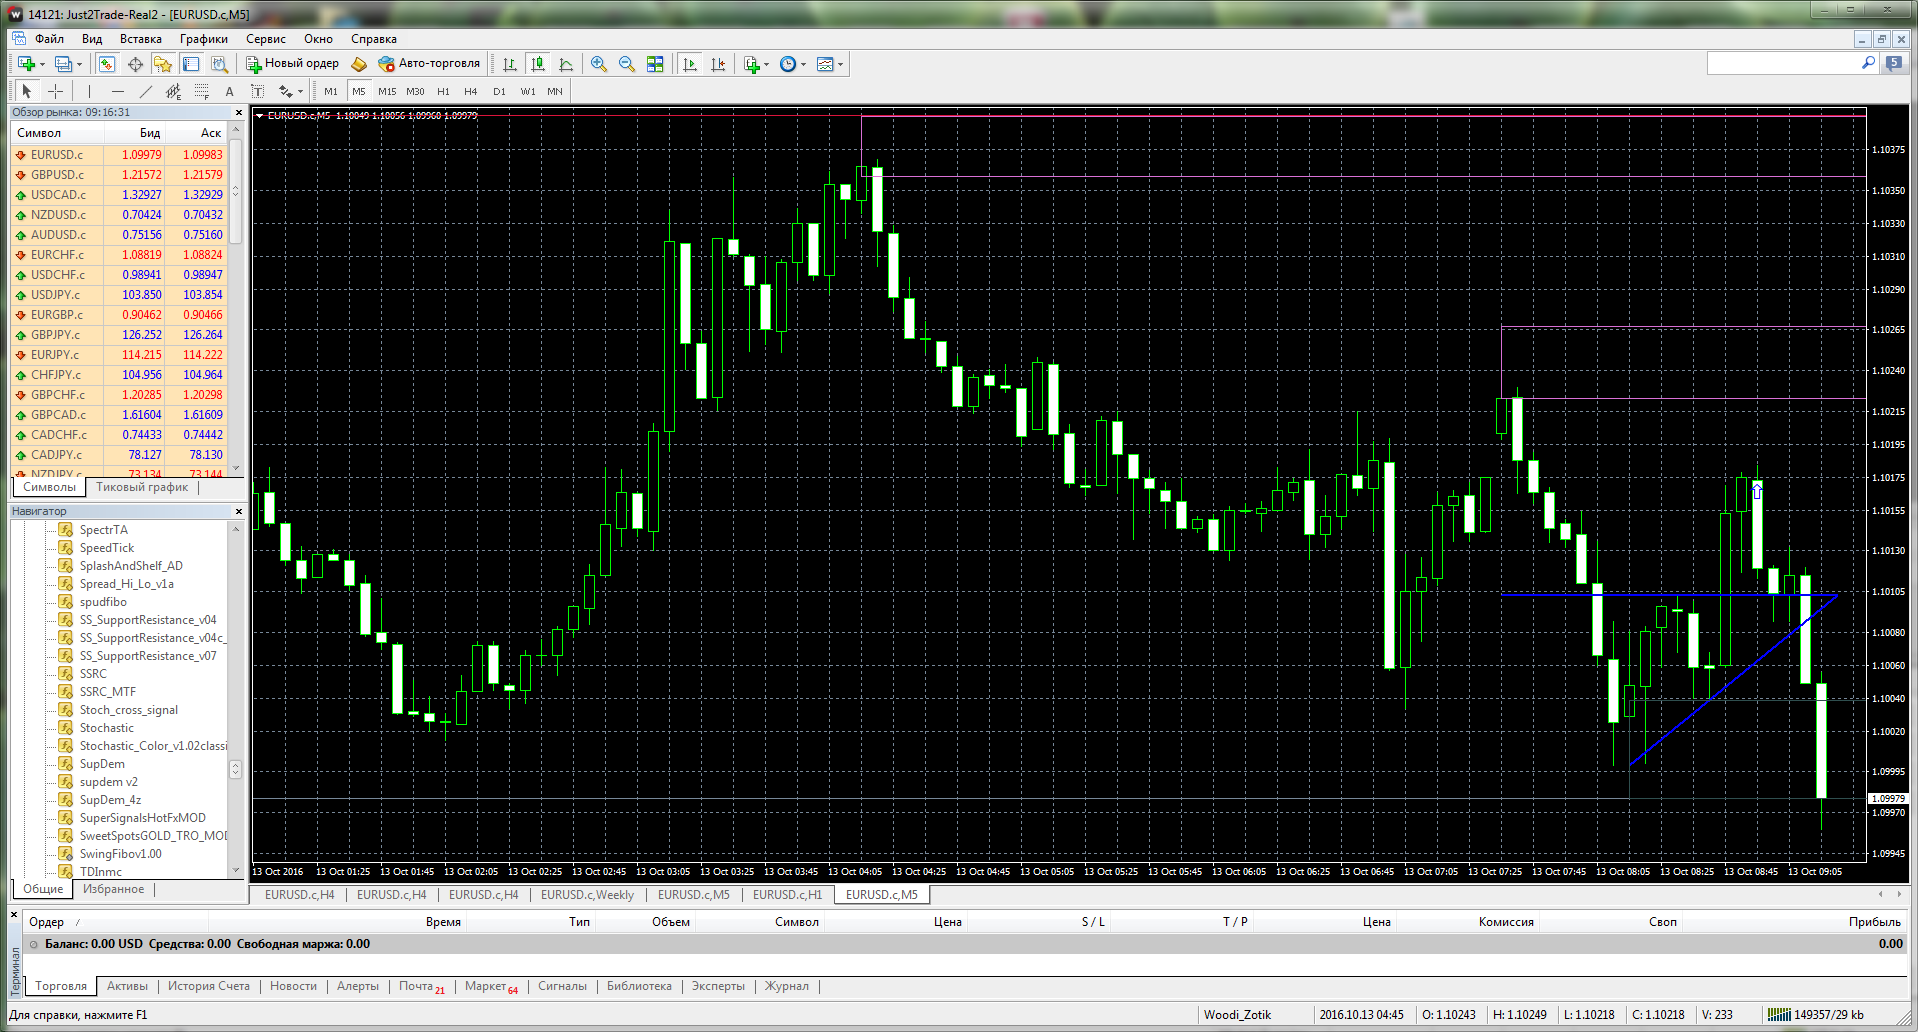Expand the Profiles dropdown arrow

pyautogui.click(x=79, y=64)
